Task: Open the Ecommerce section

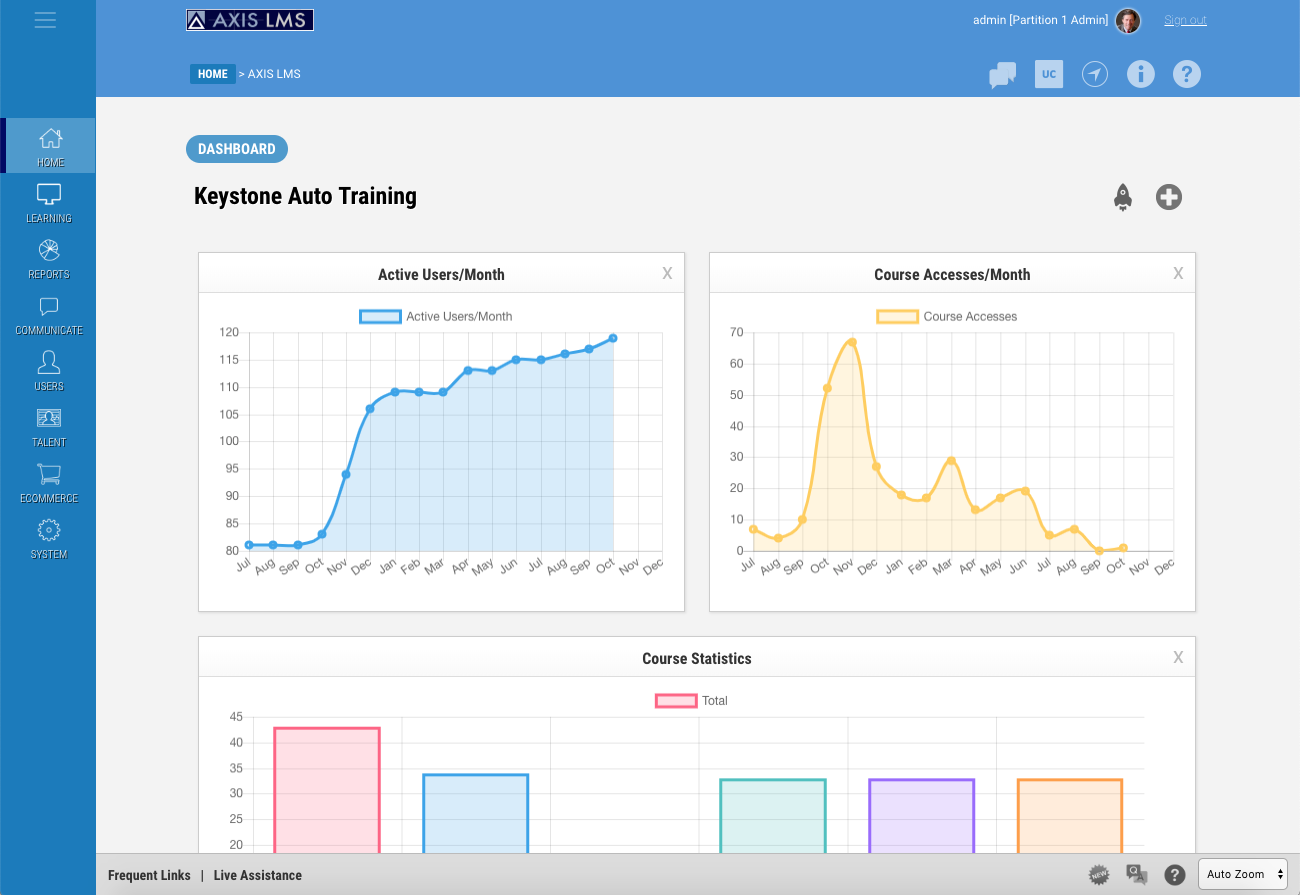Action: (49, 482)
